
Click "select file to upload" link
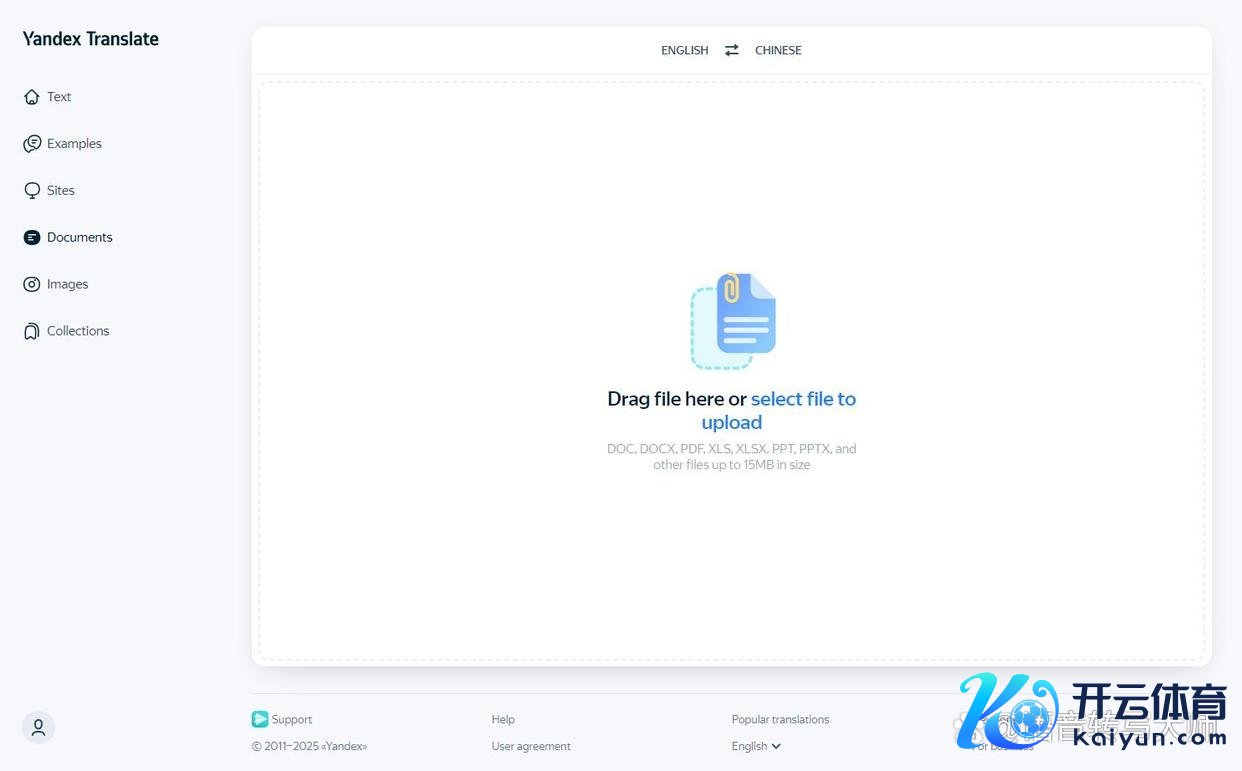tap(803, 399)
